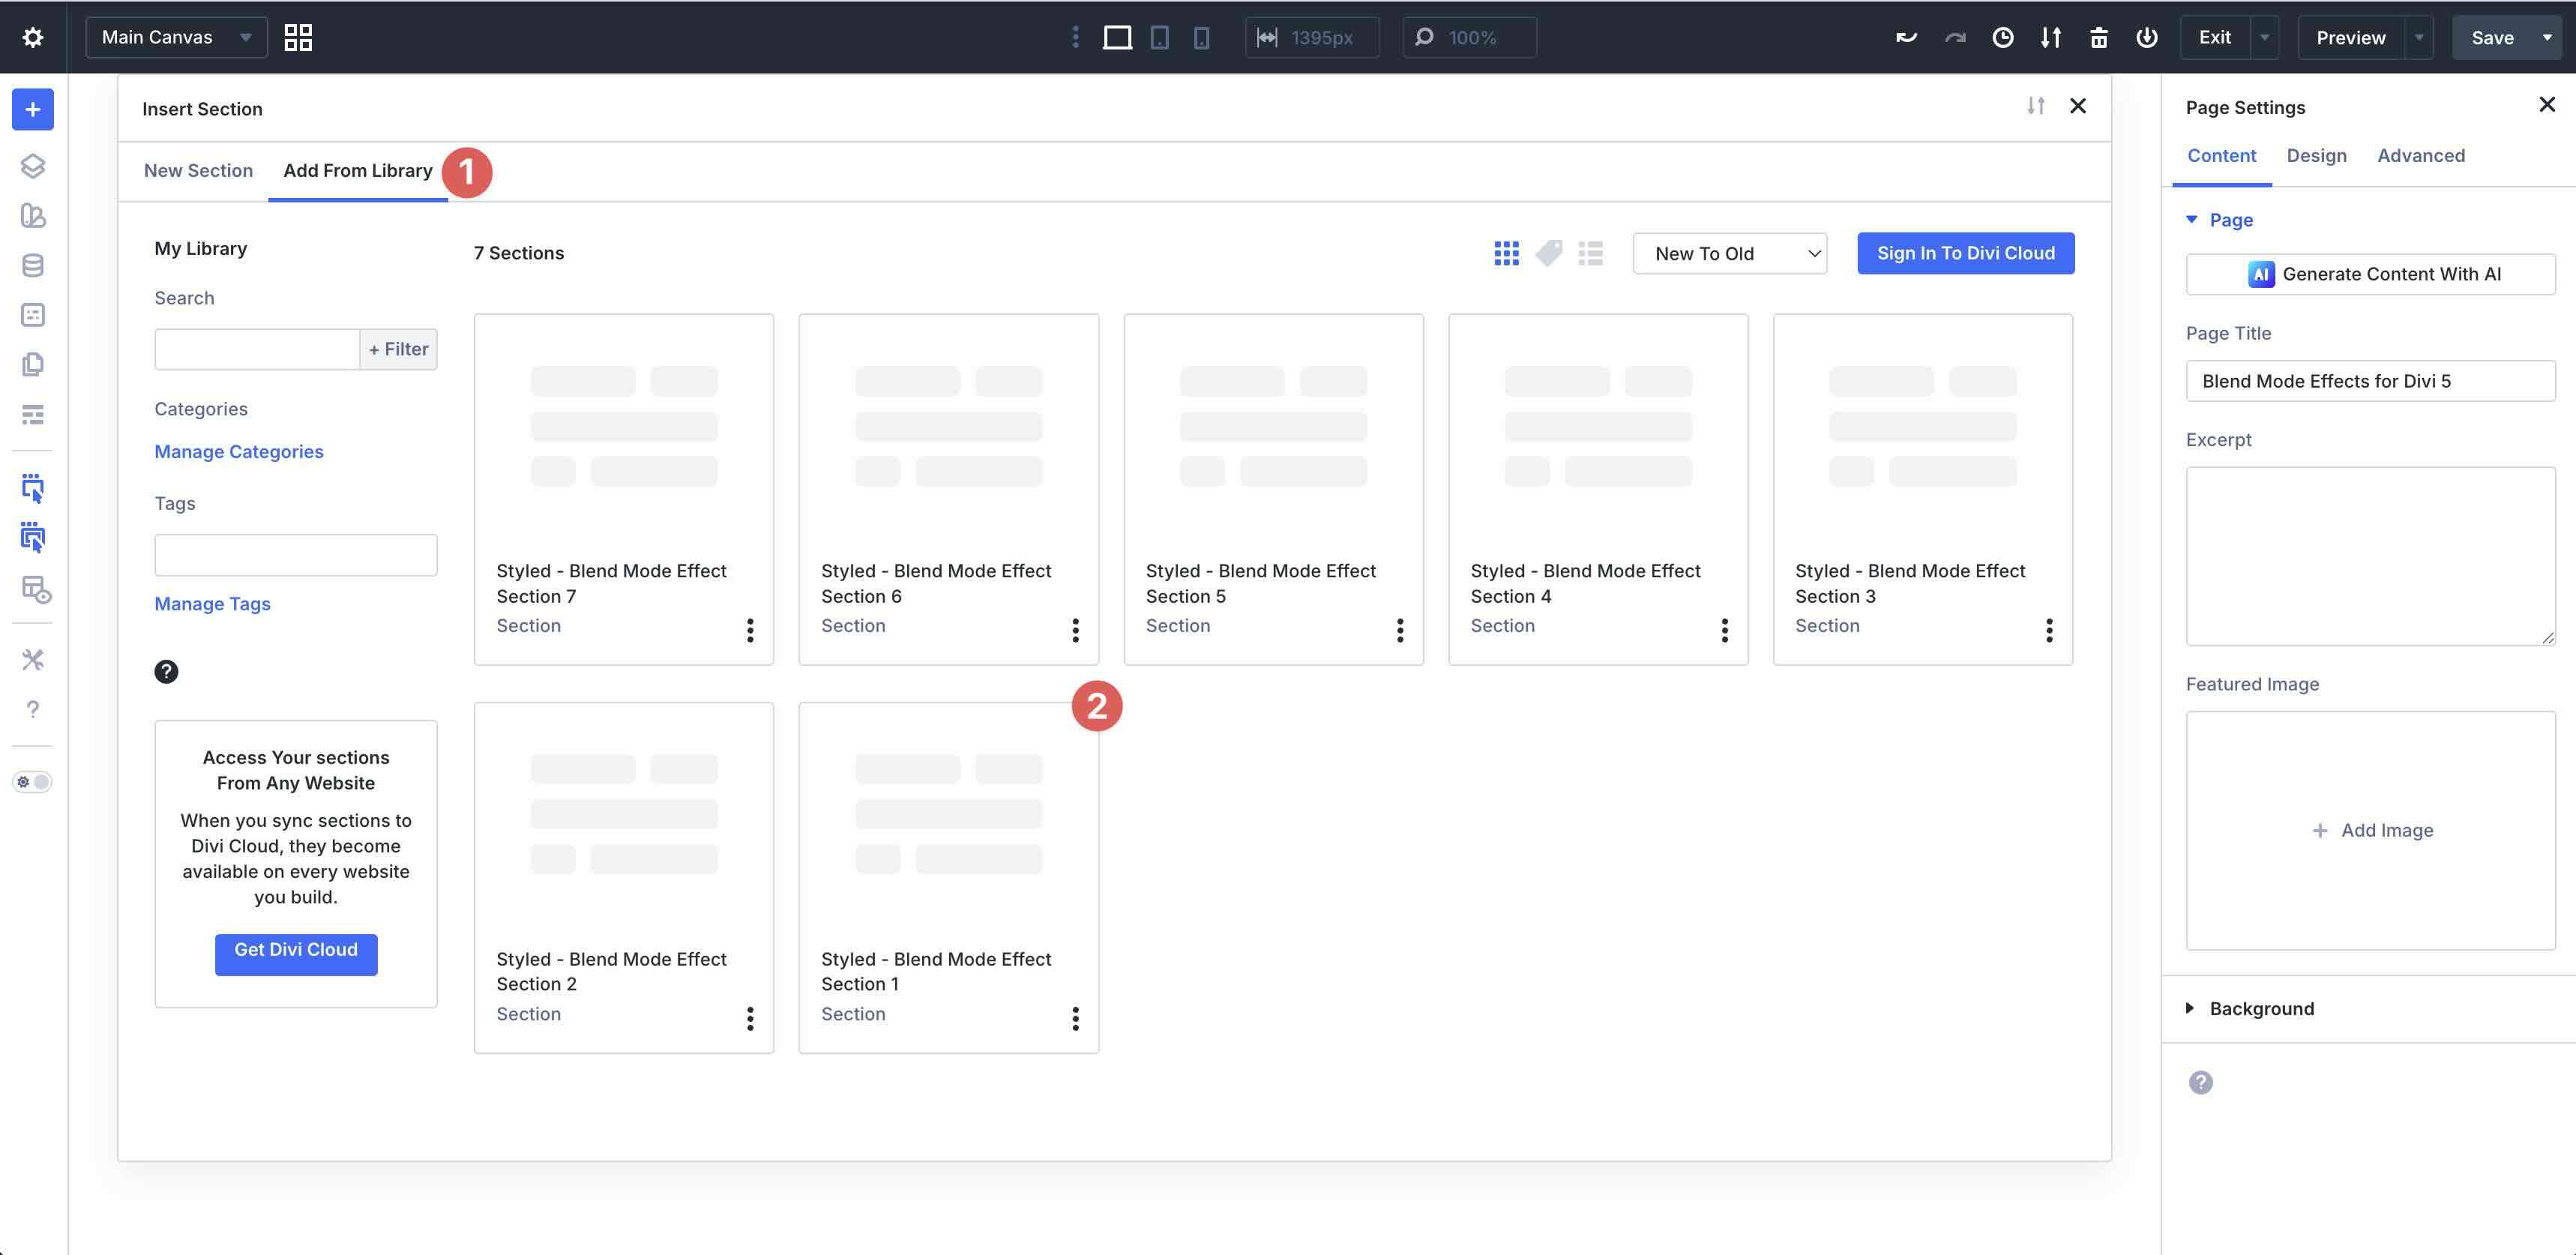Image resolution: width=2576 pixels, height=1255 pixels.
Task: Open the help question mark icon
Action: pyautogui.click(x=33, y=710)
